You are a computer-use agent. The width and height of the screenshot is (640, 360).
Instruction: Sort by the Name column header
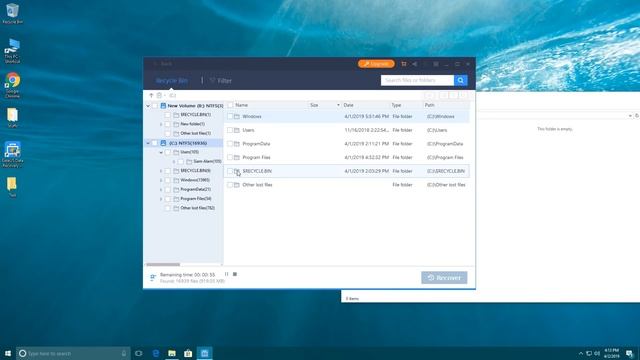(242, 105)
